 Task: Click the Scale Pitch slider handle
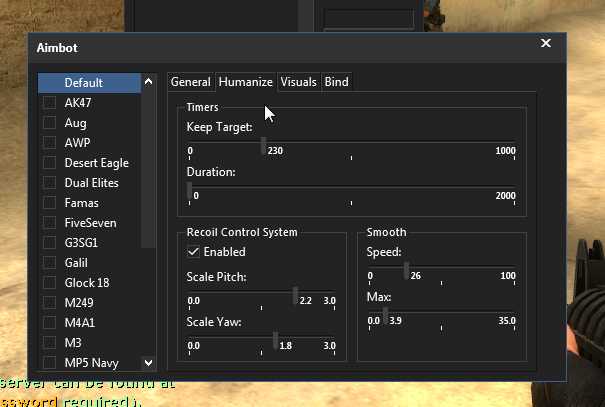coord(295,296)
